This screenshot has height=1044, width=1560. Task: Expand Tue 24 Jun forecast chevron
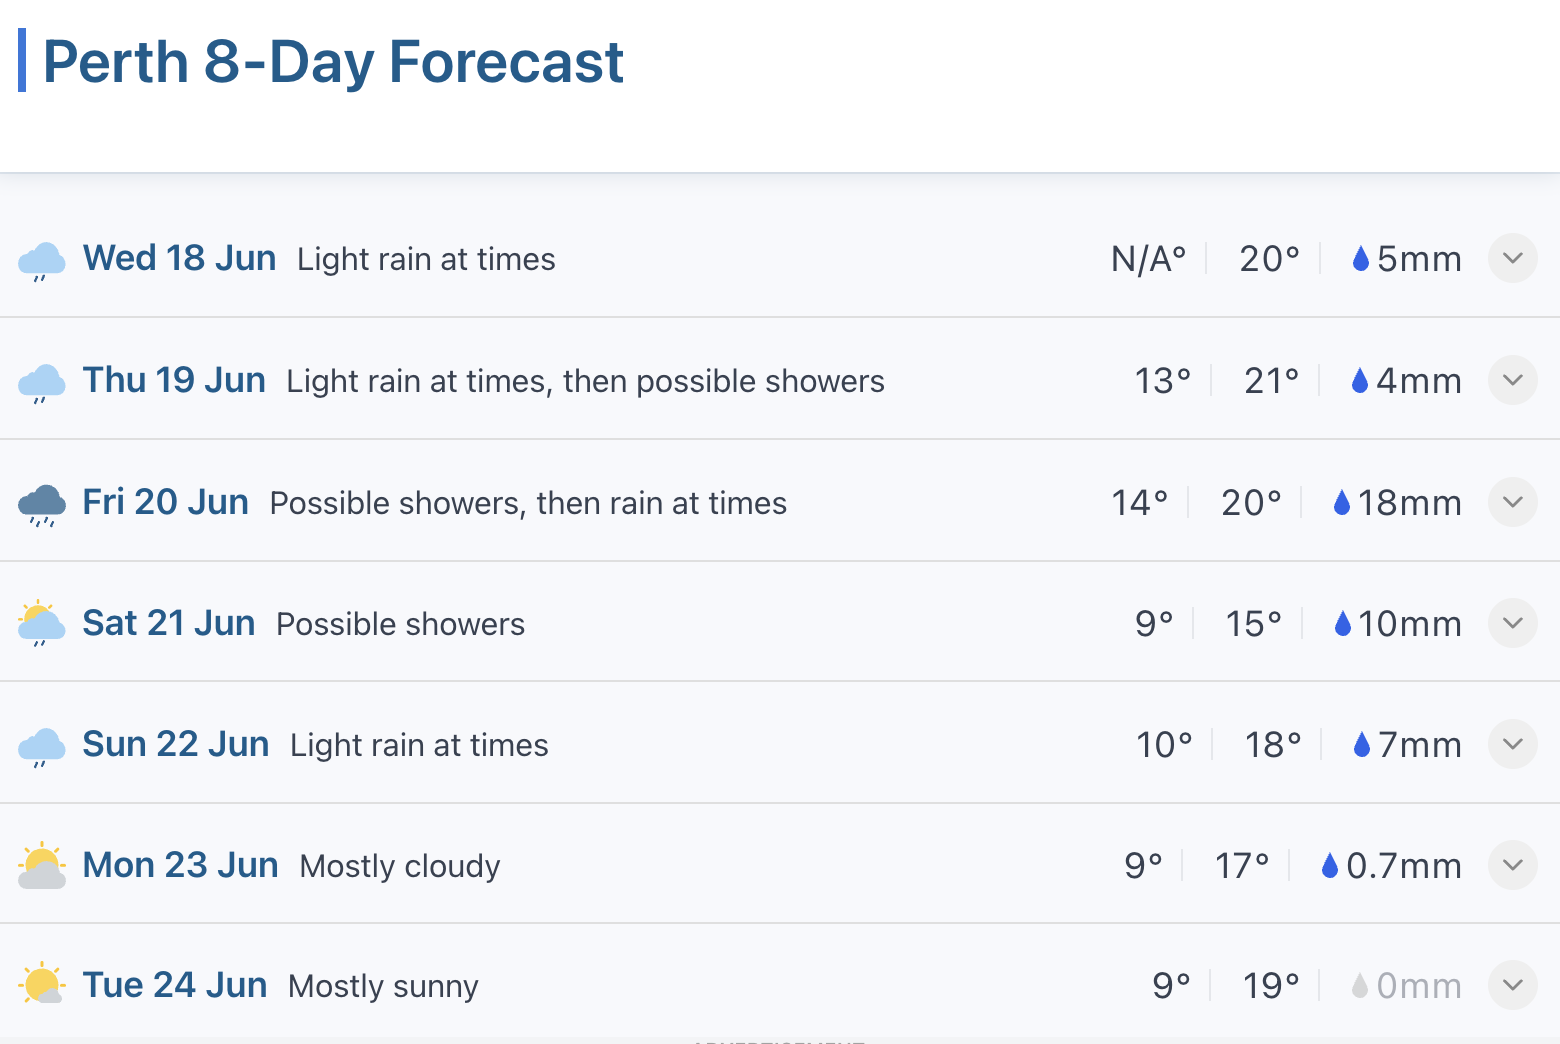[x=1513, y=985]
